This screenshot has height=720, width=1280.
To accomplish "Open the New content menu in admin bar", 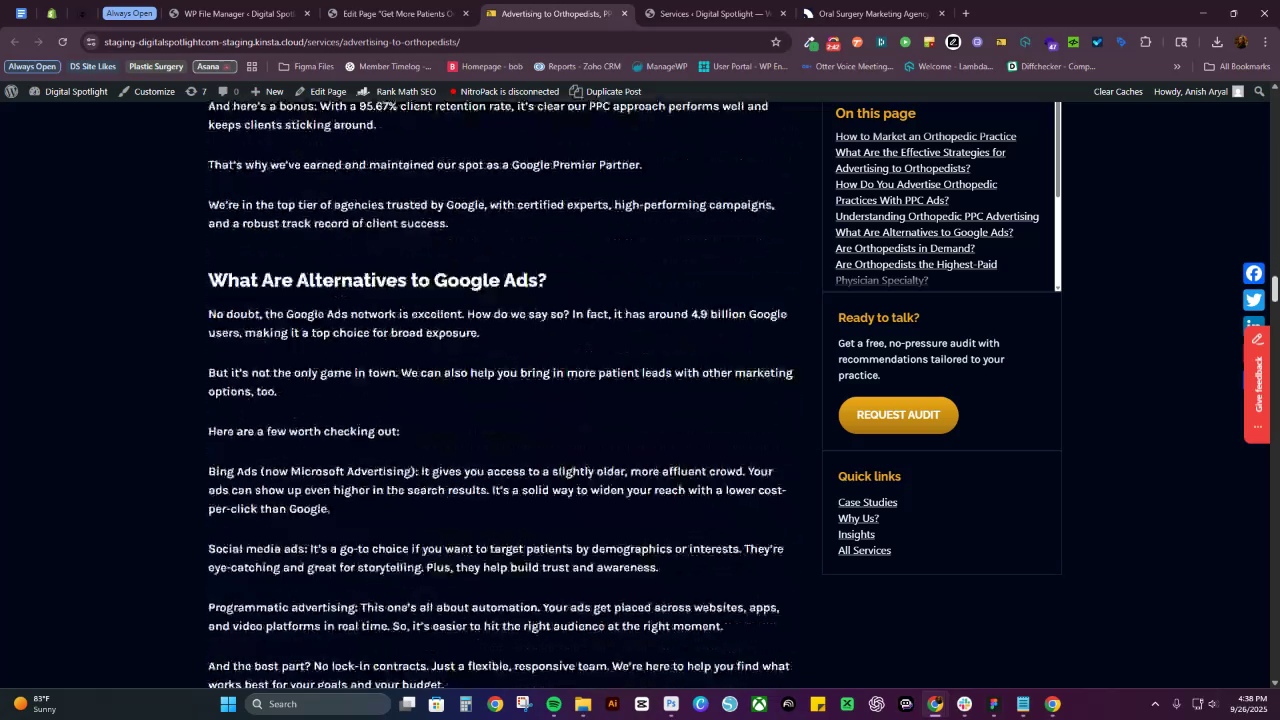I will [267, 91].
